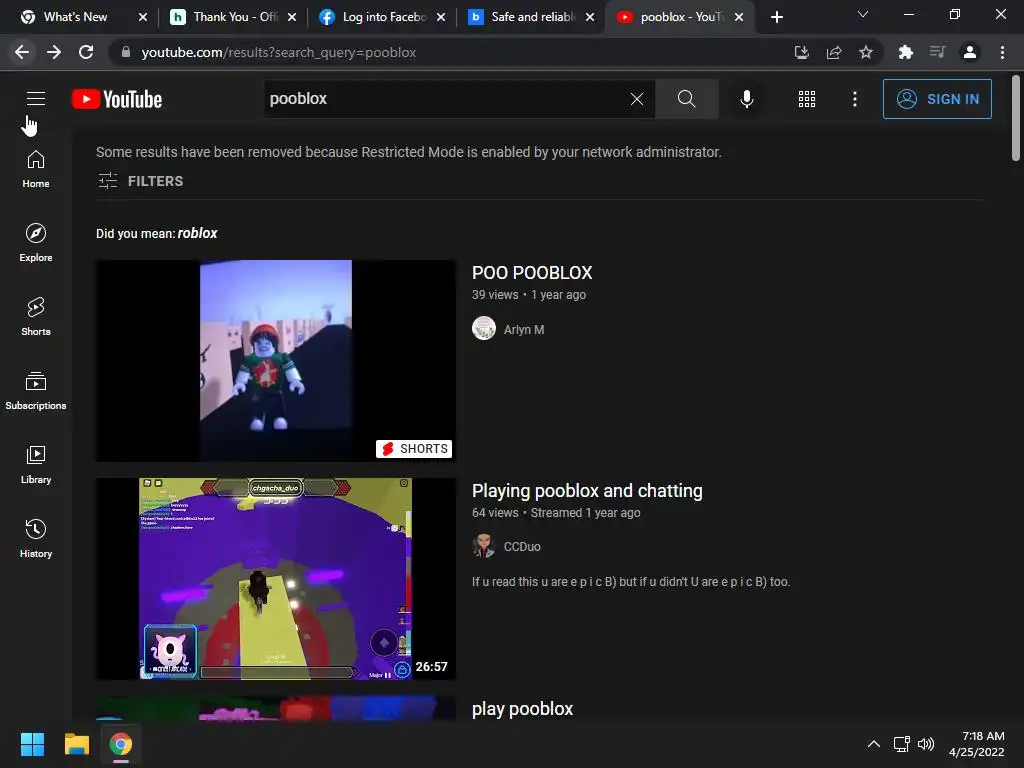This screenshot has width=1024, height=768.
Task: Go back in the browser
Action: (22, 52)
